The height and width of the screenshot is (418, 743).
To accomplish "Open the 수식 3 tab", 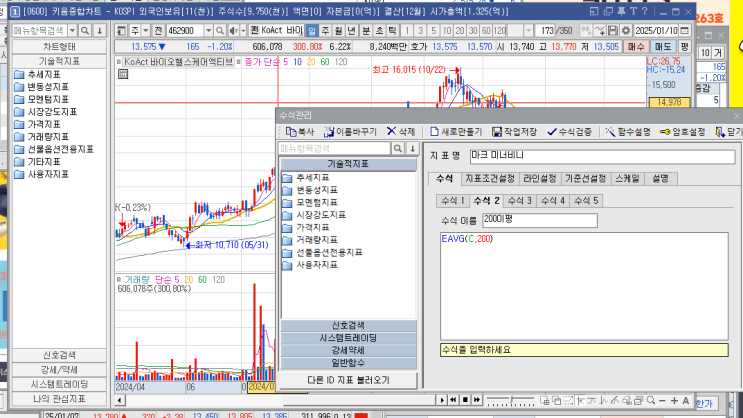I will (519, 201).
